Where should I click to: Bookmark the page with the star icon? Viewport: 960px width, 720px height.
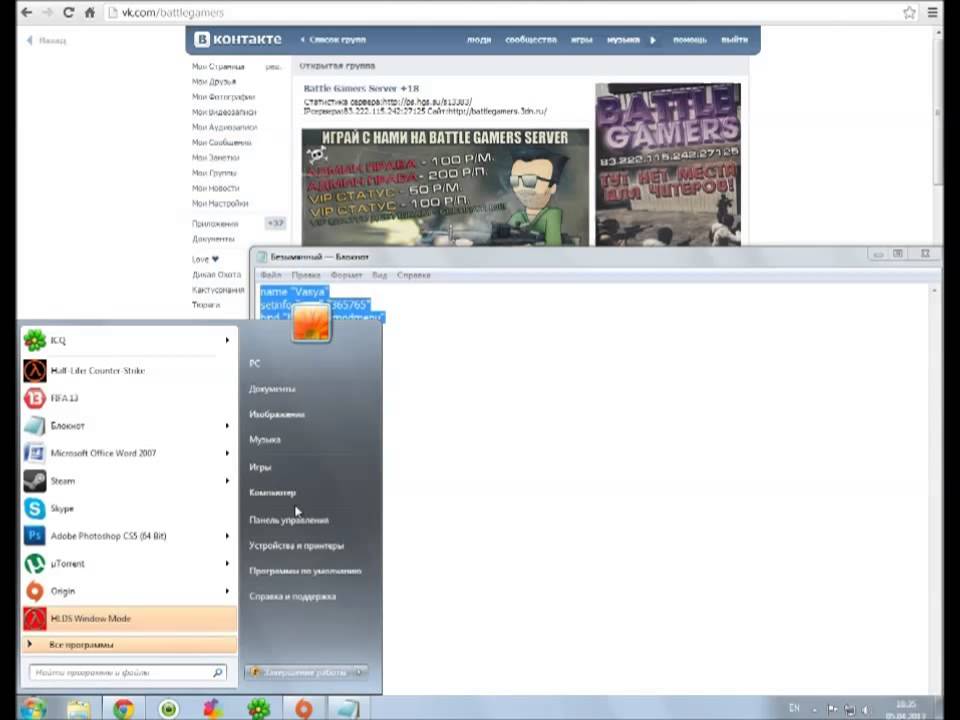[x=910, y=12]
